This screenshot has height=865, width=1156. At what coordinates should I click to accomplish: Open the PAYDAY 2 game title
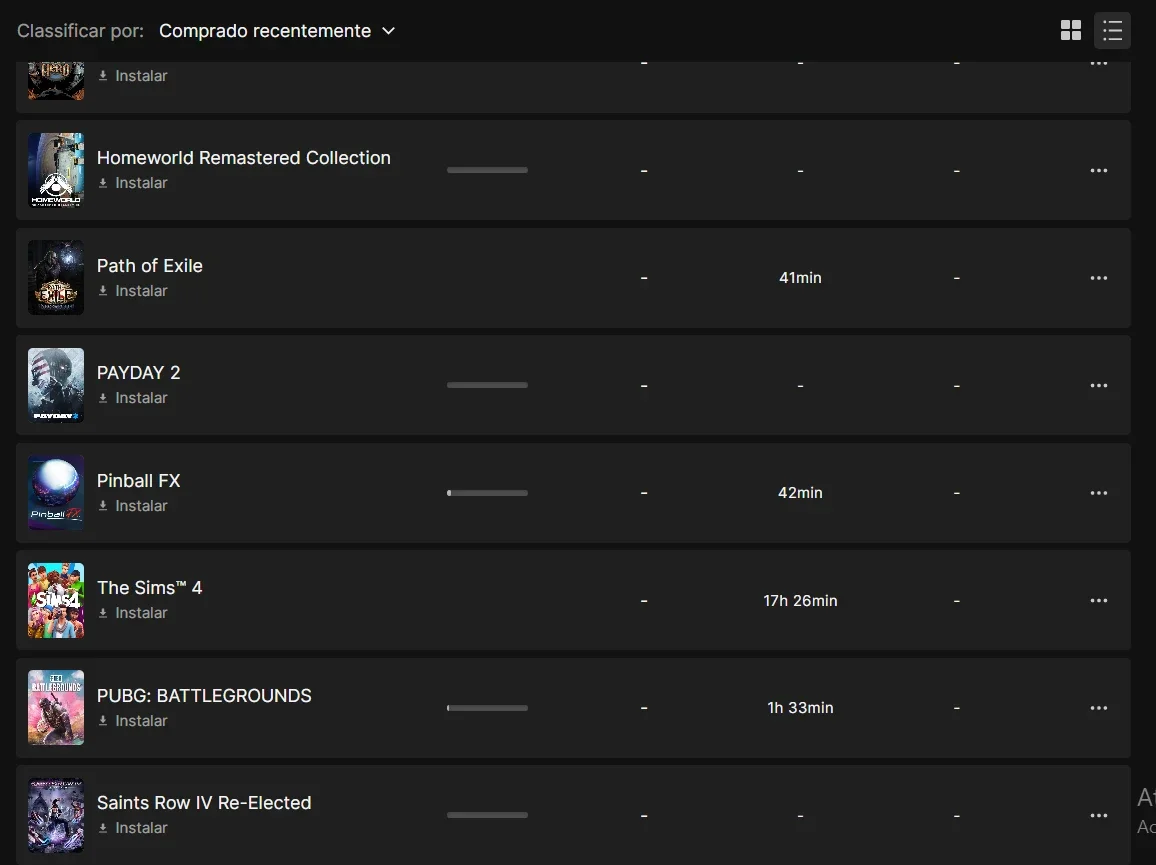(139, 372)
